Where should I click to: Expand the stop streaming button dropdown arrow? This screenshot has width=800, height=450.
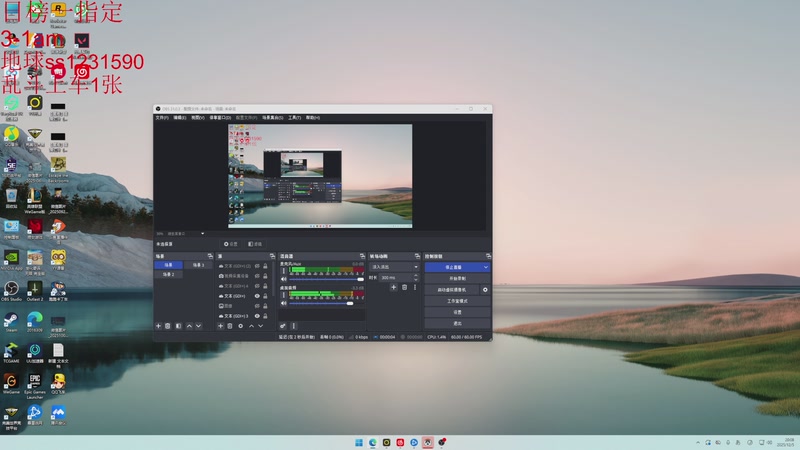tap(486, 267)
